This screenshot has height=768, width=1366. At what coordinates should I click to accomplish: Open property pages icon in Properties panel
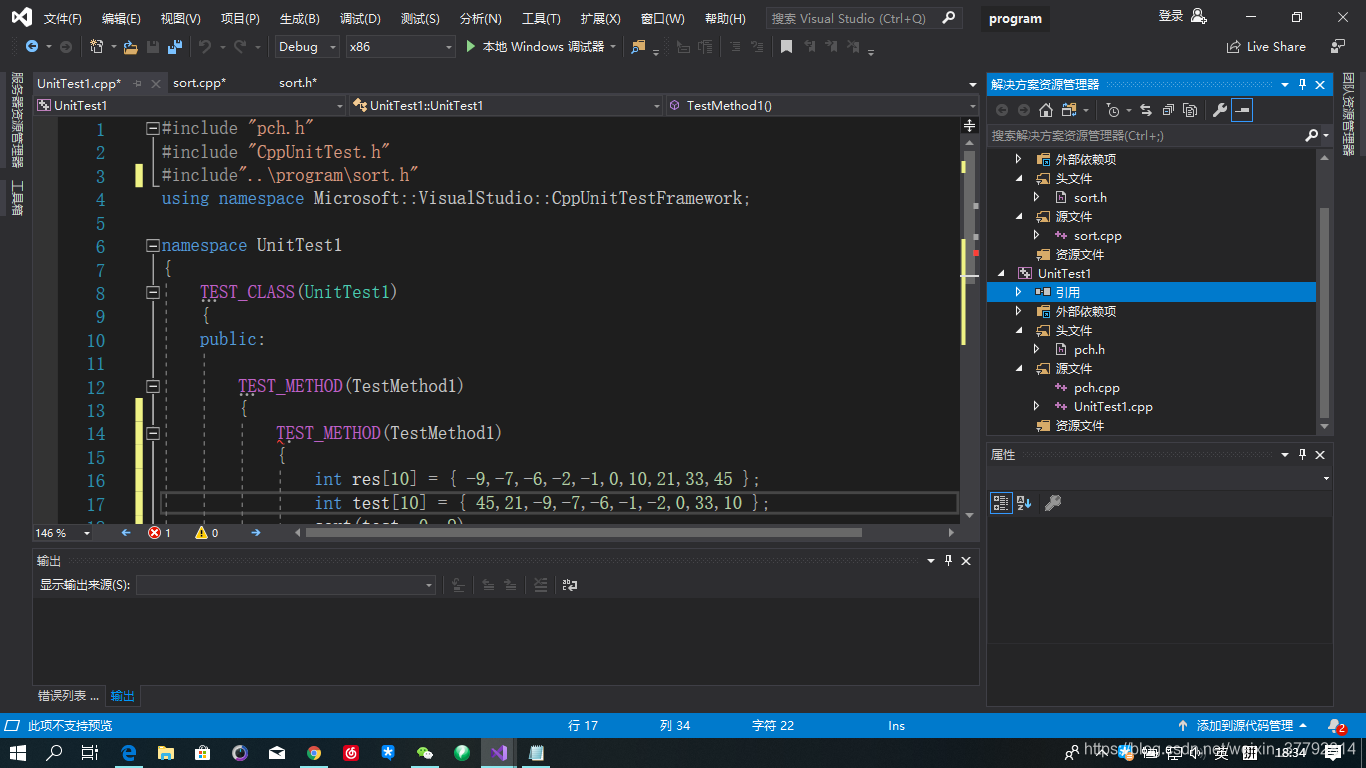[1052, 503]
